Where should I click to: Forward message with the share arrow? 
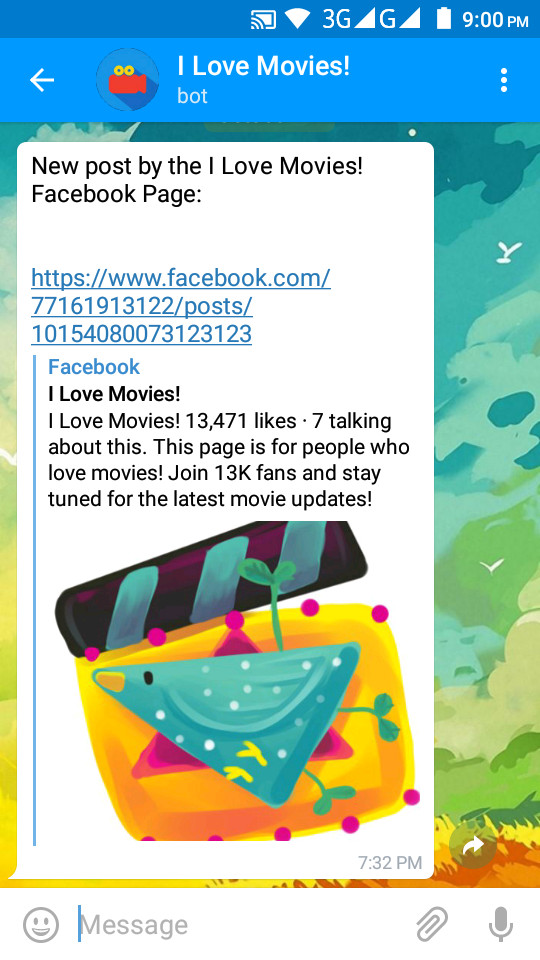[x=473, y=846]
